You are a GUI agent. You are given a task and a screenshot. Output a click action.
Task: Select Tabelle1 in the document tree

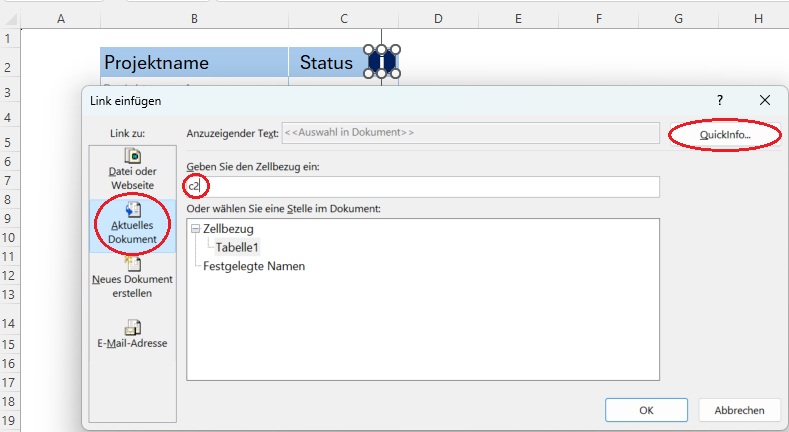pyautogui.click(x=237, y=247)
